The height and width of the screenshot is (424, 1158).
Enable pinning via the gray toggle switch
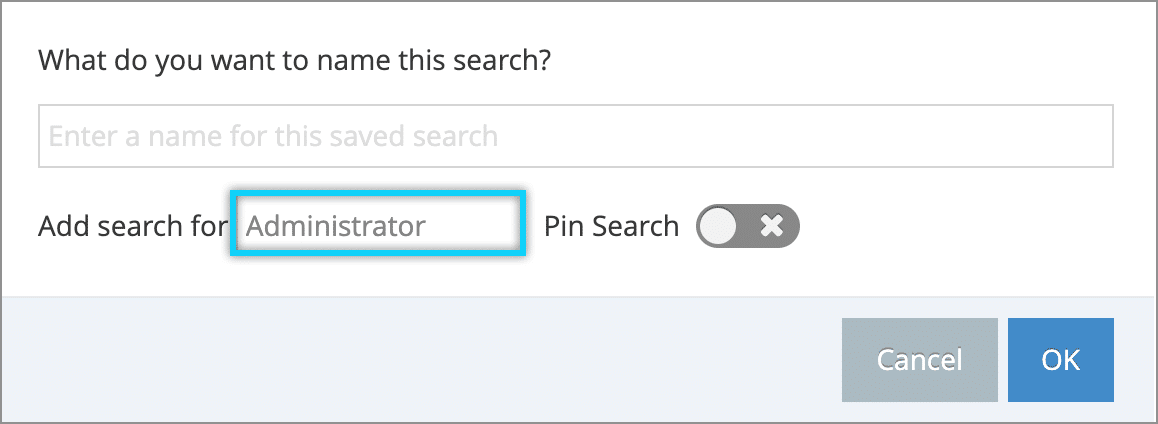(x=747, y=226)
